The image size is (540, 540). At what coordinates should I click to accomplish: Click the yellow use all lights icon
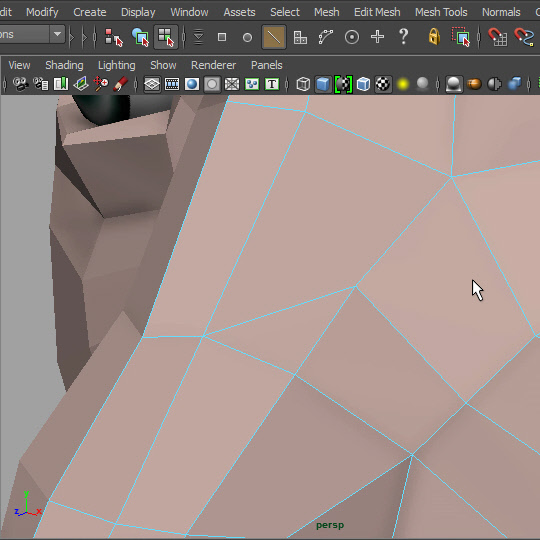(403, 84)
